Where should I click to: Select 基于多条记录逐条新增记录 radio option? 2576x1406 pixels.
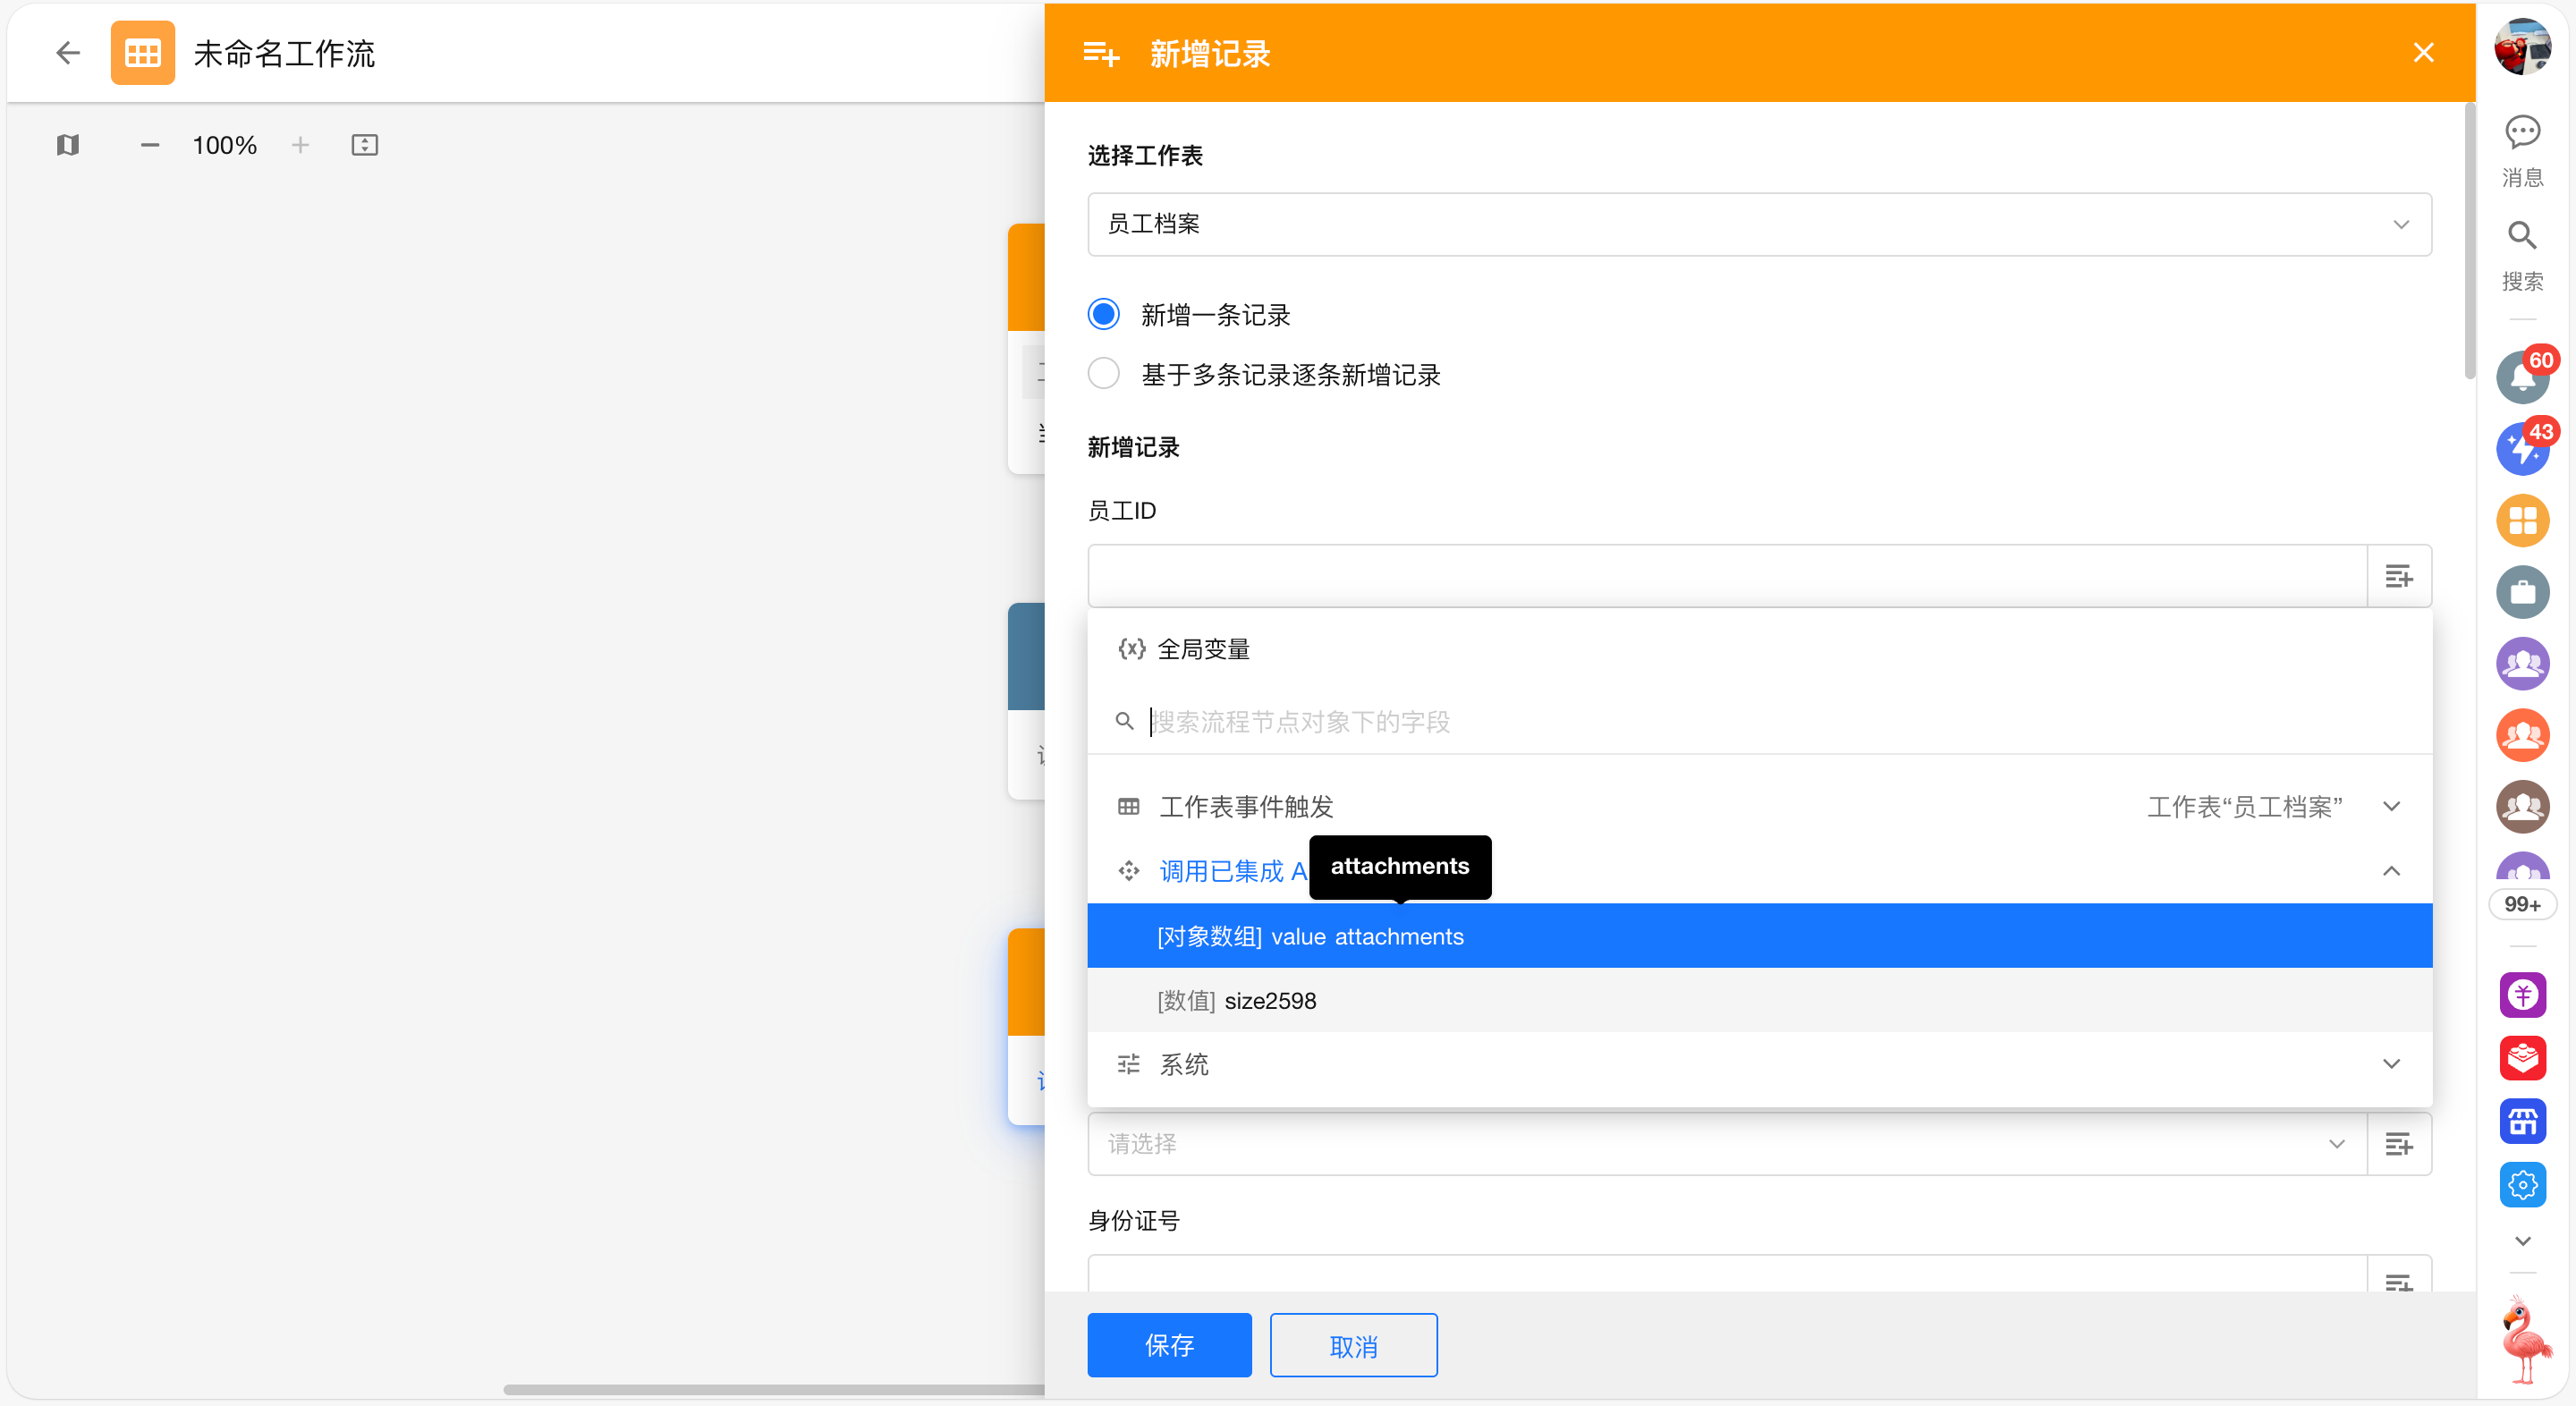(1104, 374)
